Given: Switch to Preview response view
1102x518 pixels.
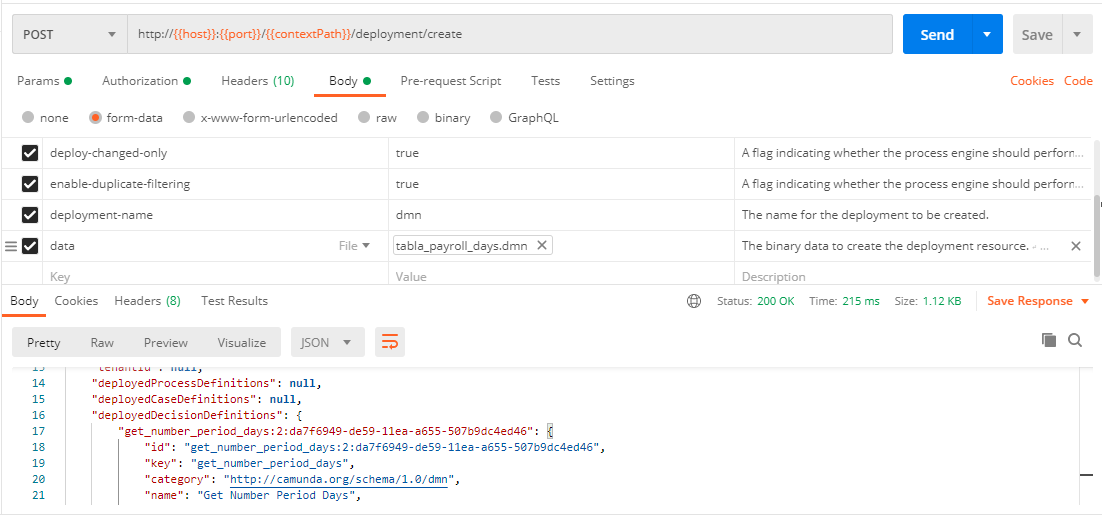Looking at the screenshot, I should tap(166, 342).
